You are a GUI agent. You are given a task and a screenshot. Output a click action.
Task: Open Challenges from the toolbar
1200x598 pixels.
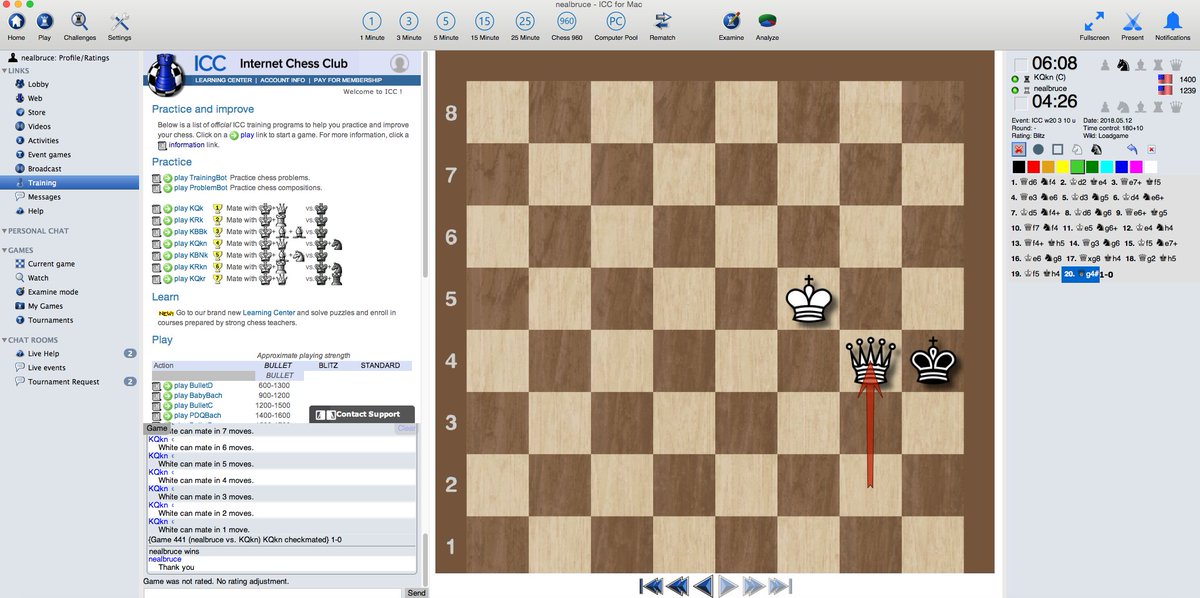point(80,24)
